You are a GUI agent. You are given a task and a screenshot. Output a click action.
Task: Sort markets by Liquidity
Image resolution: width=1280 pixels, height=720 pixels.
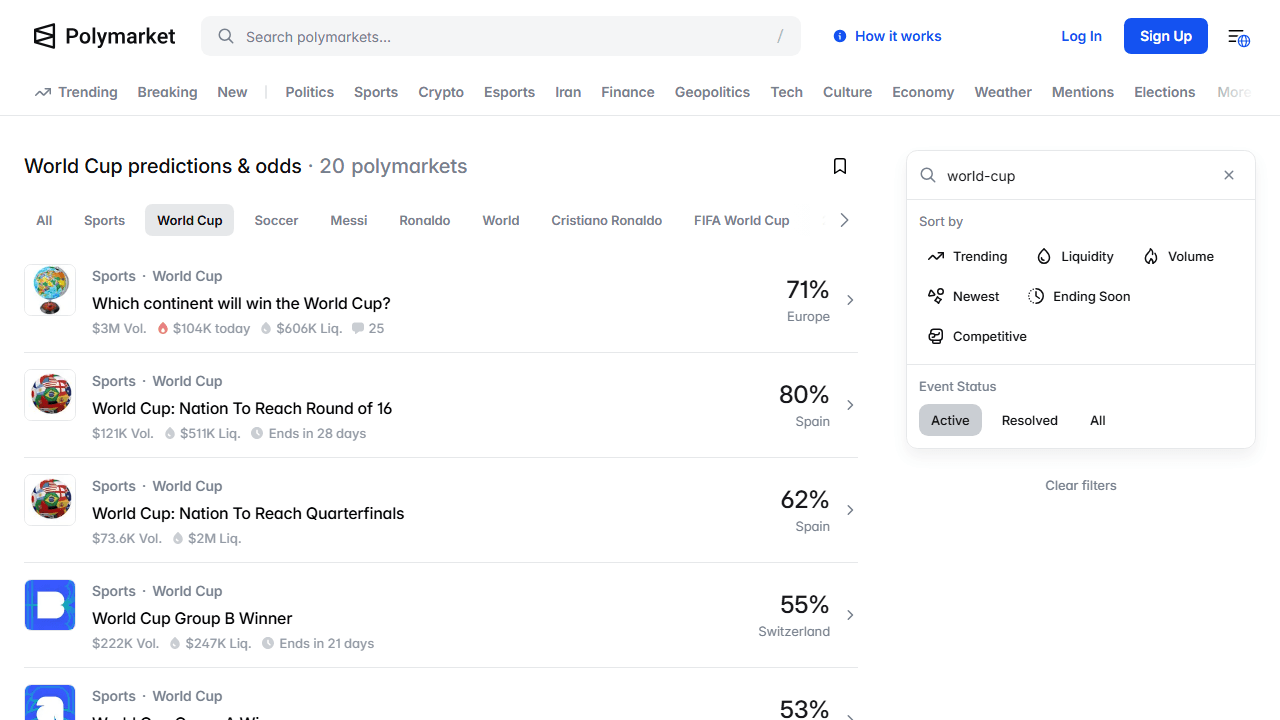pos(1075,256)
